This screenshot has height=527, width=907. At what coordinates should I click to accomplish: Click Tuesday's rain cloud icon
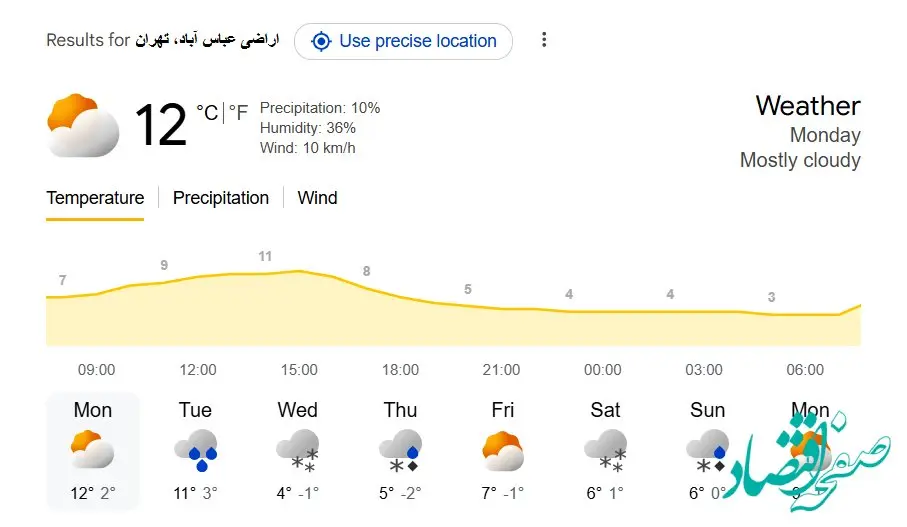195,451
